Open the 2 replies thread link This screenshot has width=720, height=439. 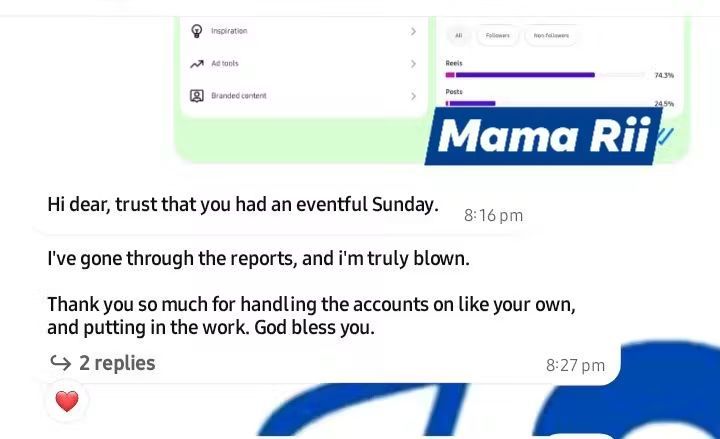point(117,363)
